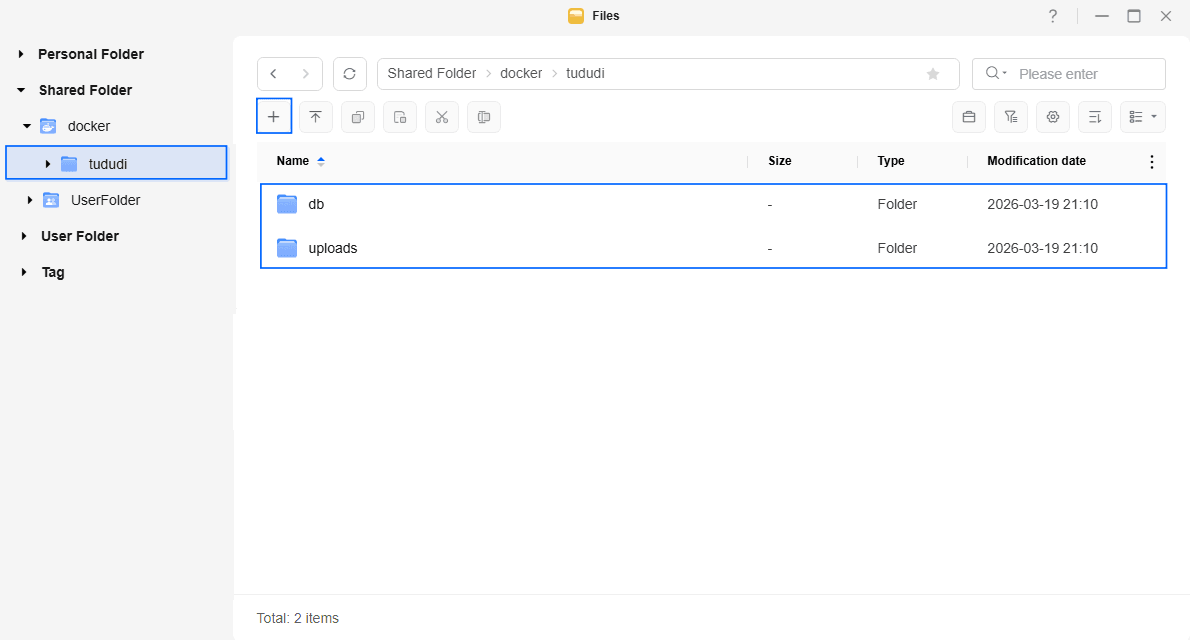This screenshot has width=1190, height=640.
Task: Open the filter icon in the toolbar
Action: [1011, 117]
